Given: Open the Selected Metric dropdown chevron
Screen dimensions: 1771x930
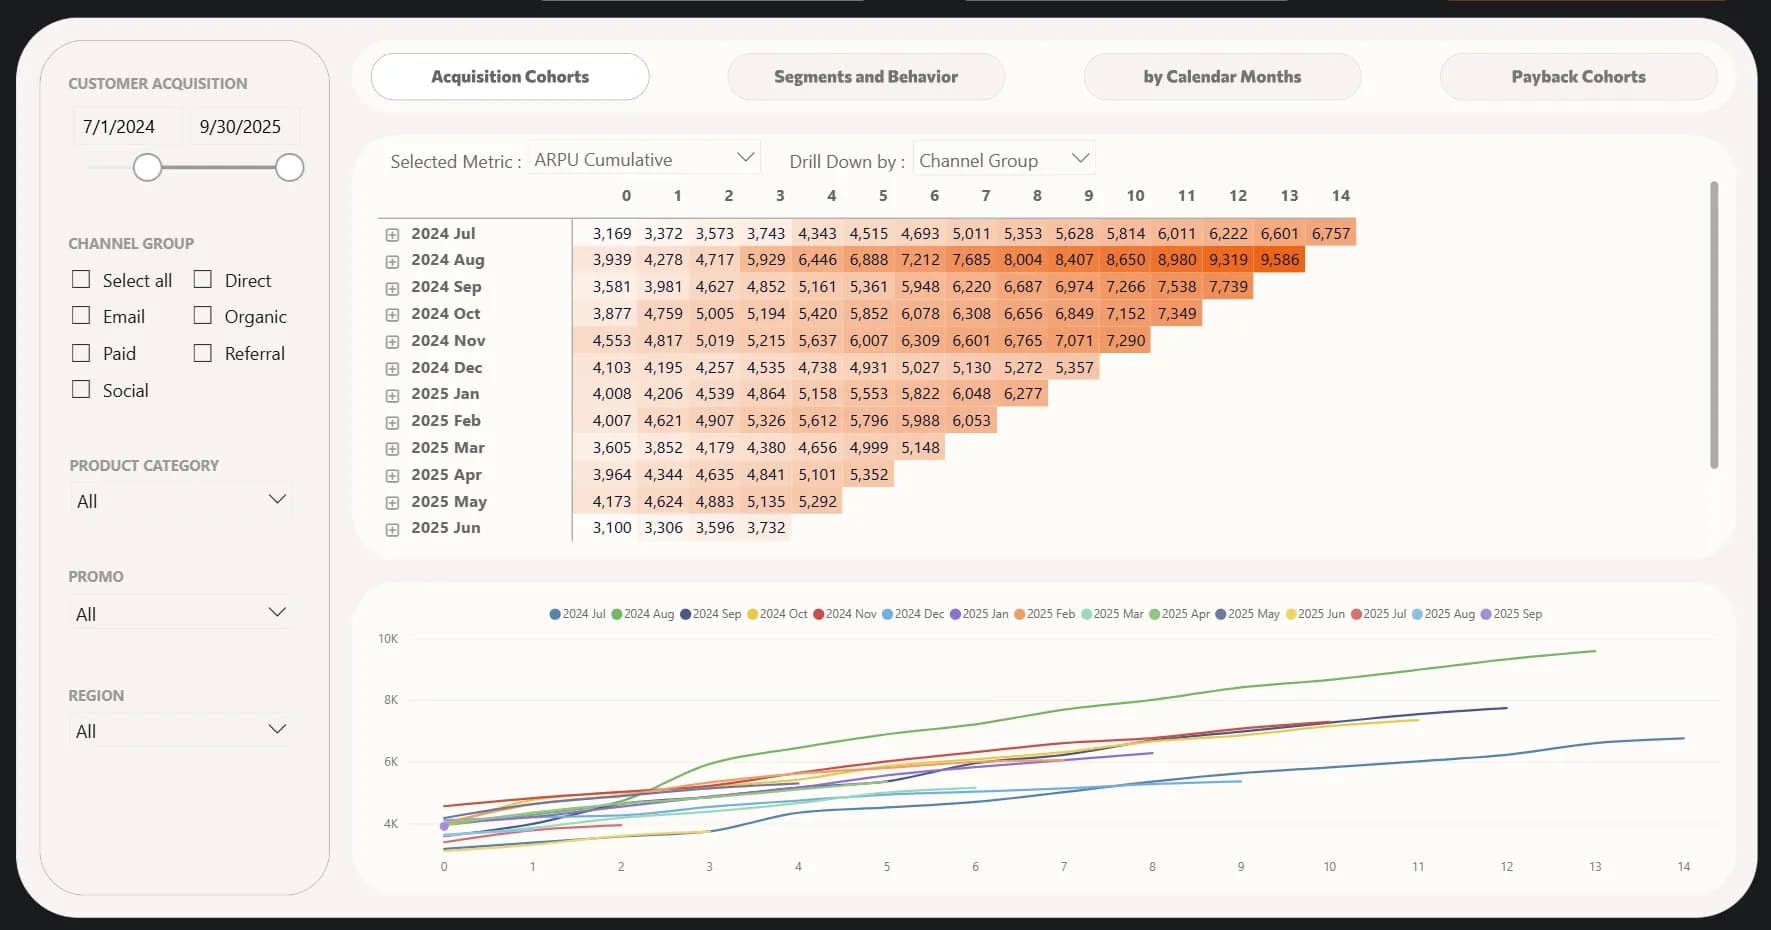Looking at the screenshot, I should (745, 158).
